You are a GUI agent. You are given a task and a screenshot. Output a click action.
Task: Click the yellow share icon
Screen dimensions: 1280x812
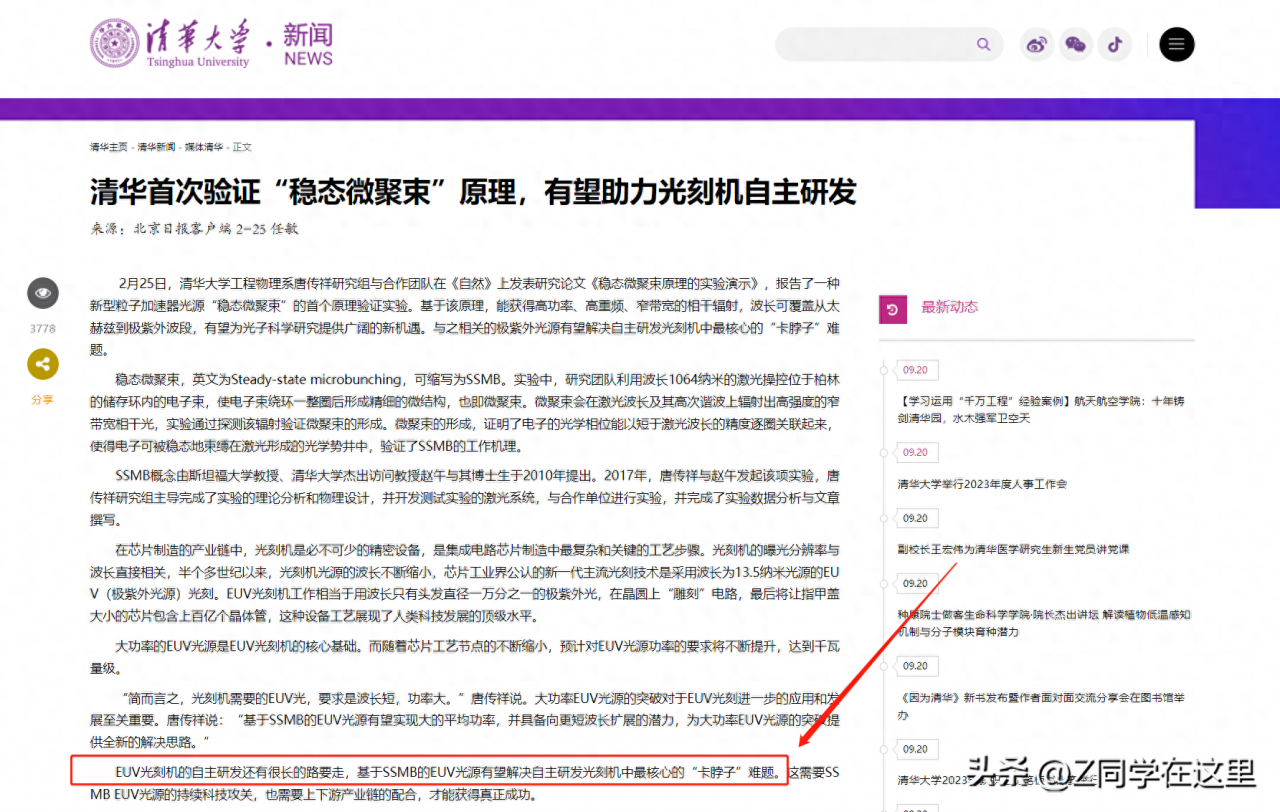42,364
